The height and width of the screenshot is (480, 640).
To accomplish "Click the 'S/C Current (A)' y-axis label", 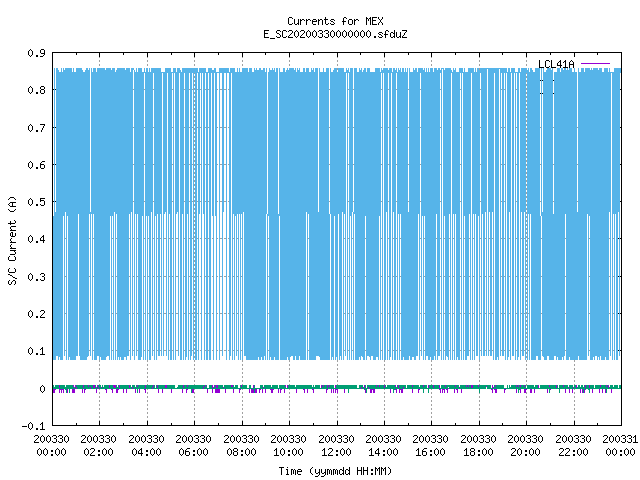I will click(x=12, y=240).
